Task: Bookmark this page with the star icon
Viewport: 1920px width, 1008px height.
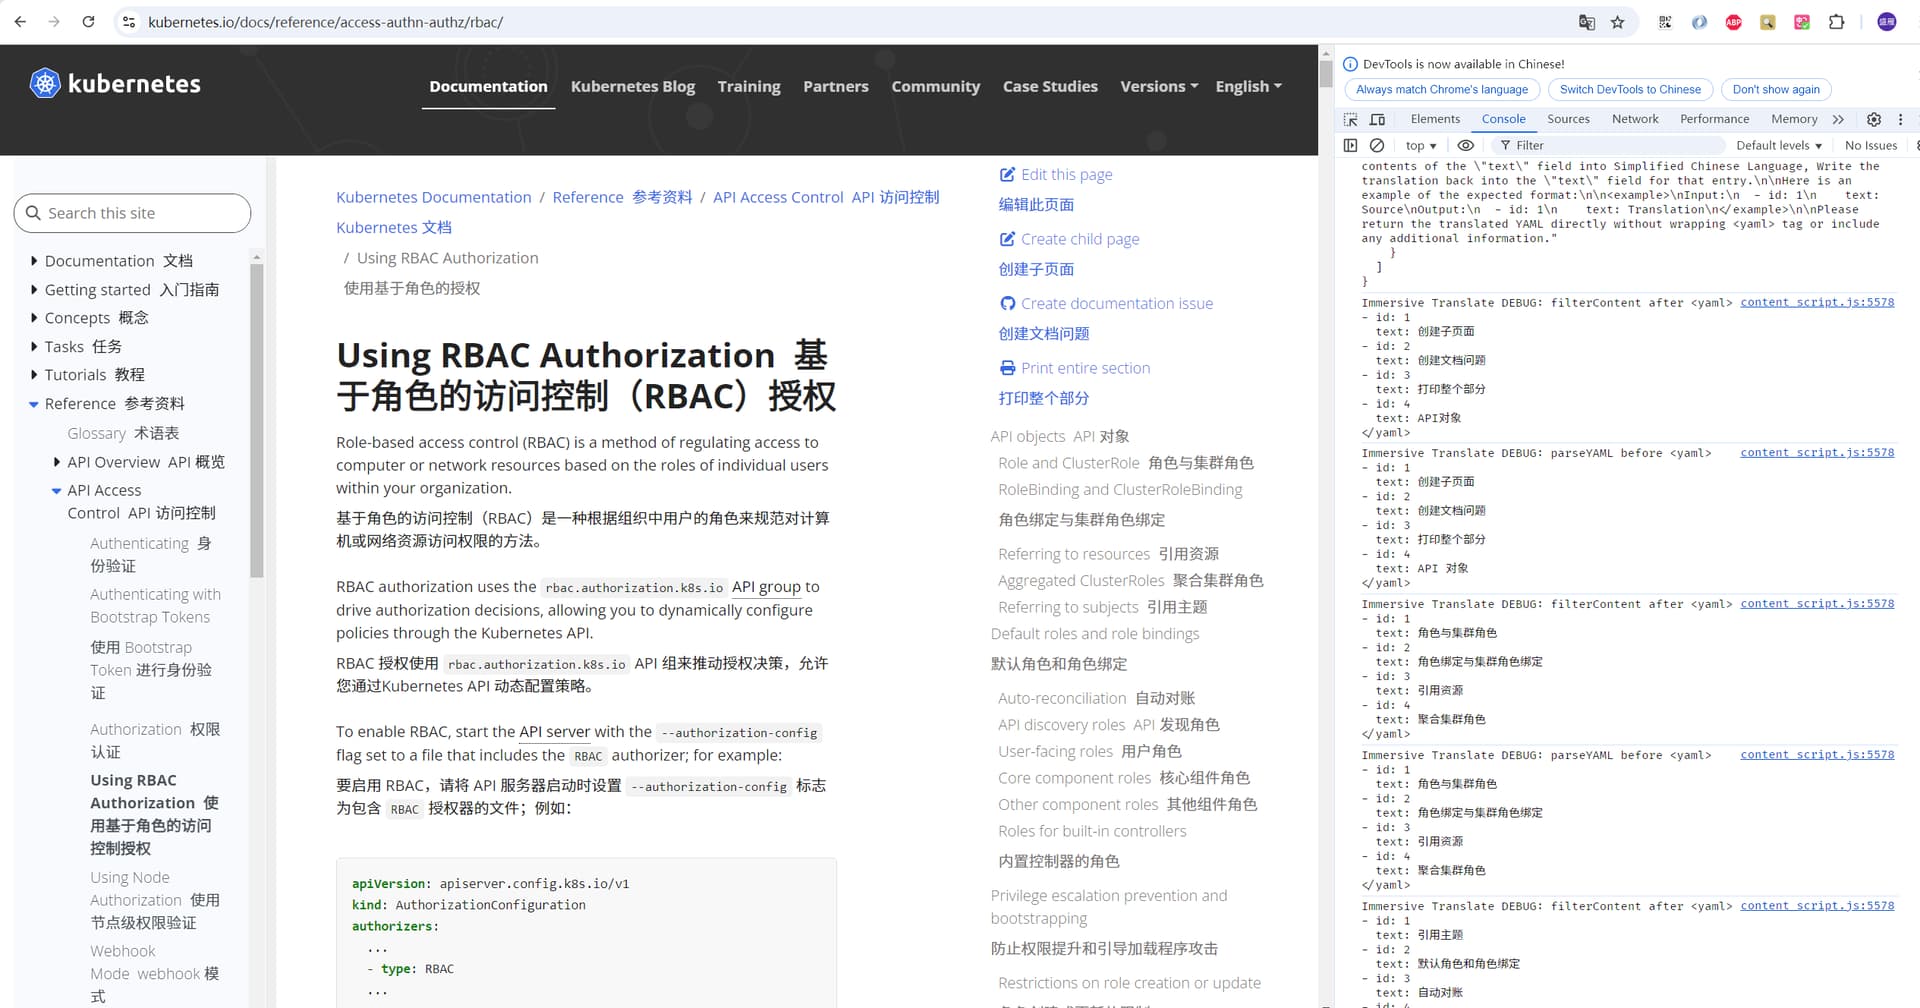Action: [x=1618, y=22]
